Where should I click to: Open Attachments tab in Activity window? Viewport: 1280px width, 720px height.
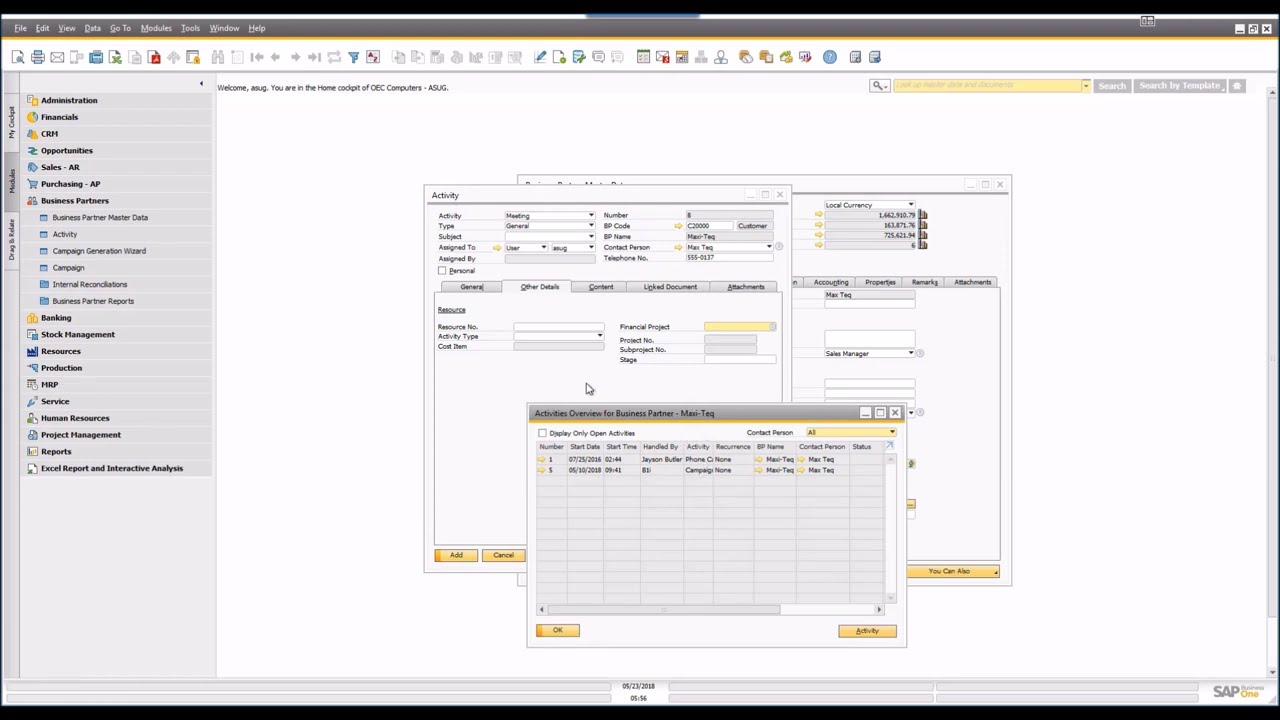(746, 287)
